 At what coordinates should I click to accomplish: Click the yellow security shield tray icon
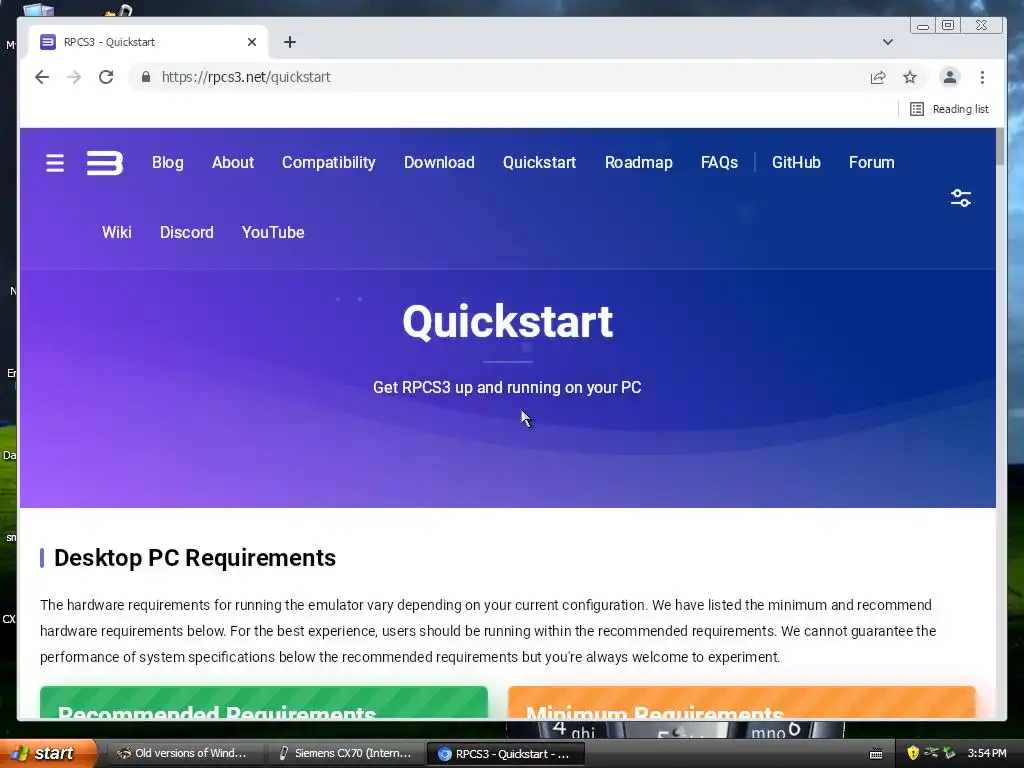pyautogui.click(x=913, y=753)
